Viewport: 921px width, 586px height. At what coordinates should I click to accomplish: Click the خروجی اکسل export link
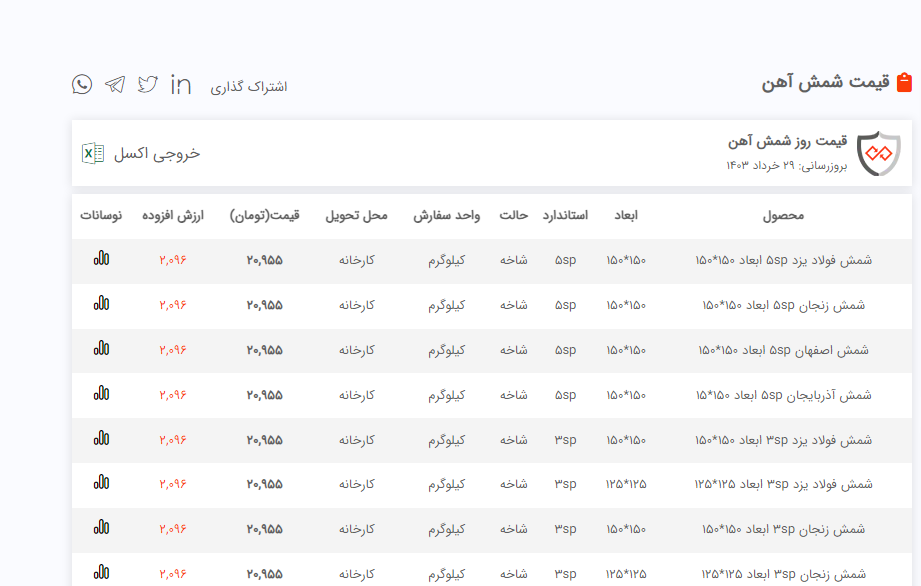(x=157, y=153)
